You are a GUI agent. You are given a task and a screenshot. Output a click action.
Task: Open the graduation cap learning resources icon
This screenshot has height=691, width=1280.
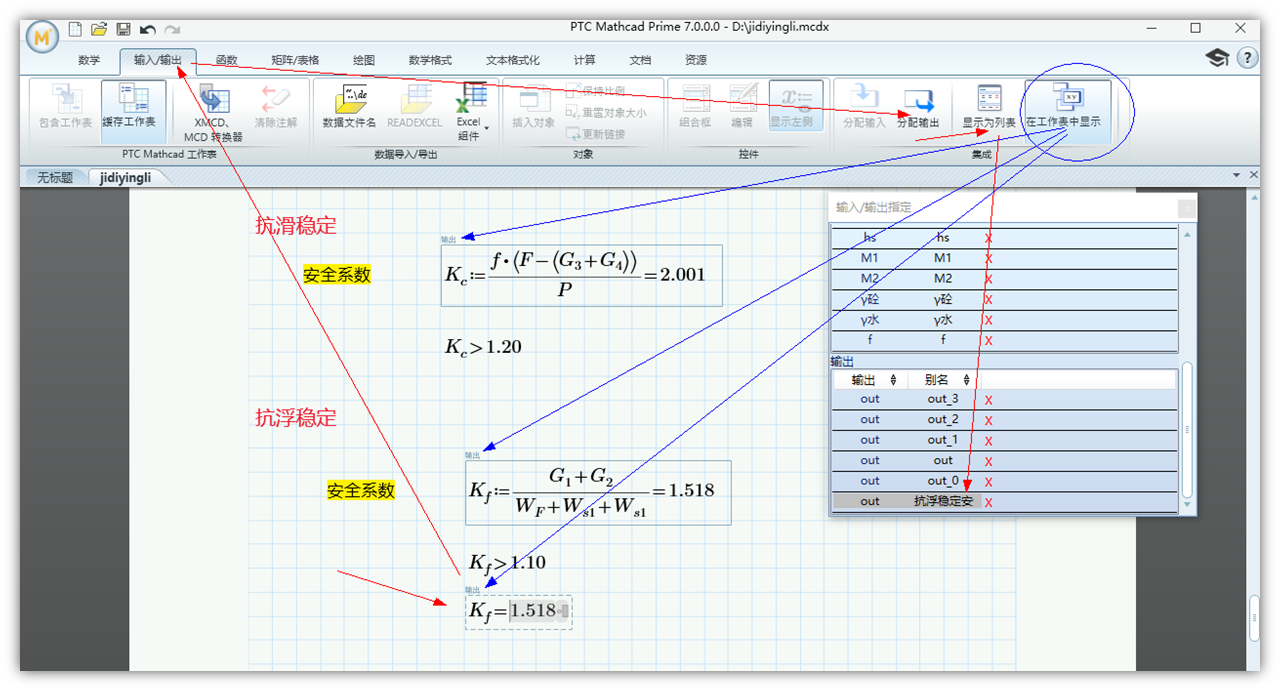pyautogui.click(x=1217, y=58)
